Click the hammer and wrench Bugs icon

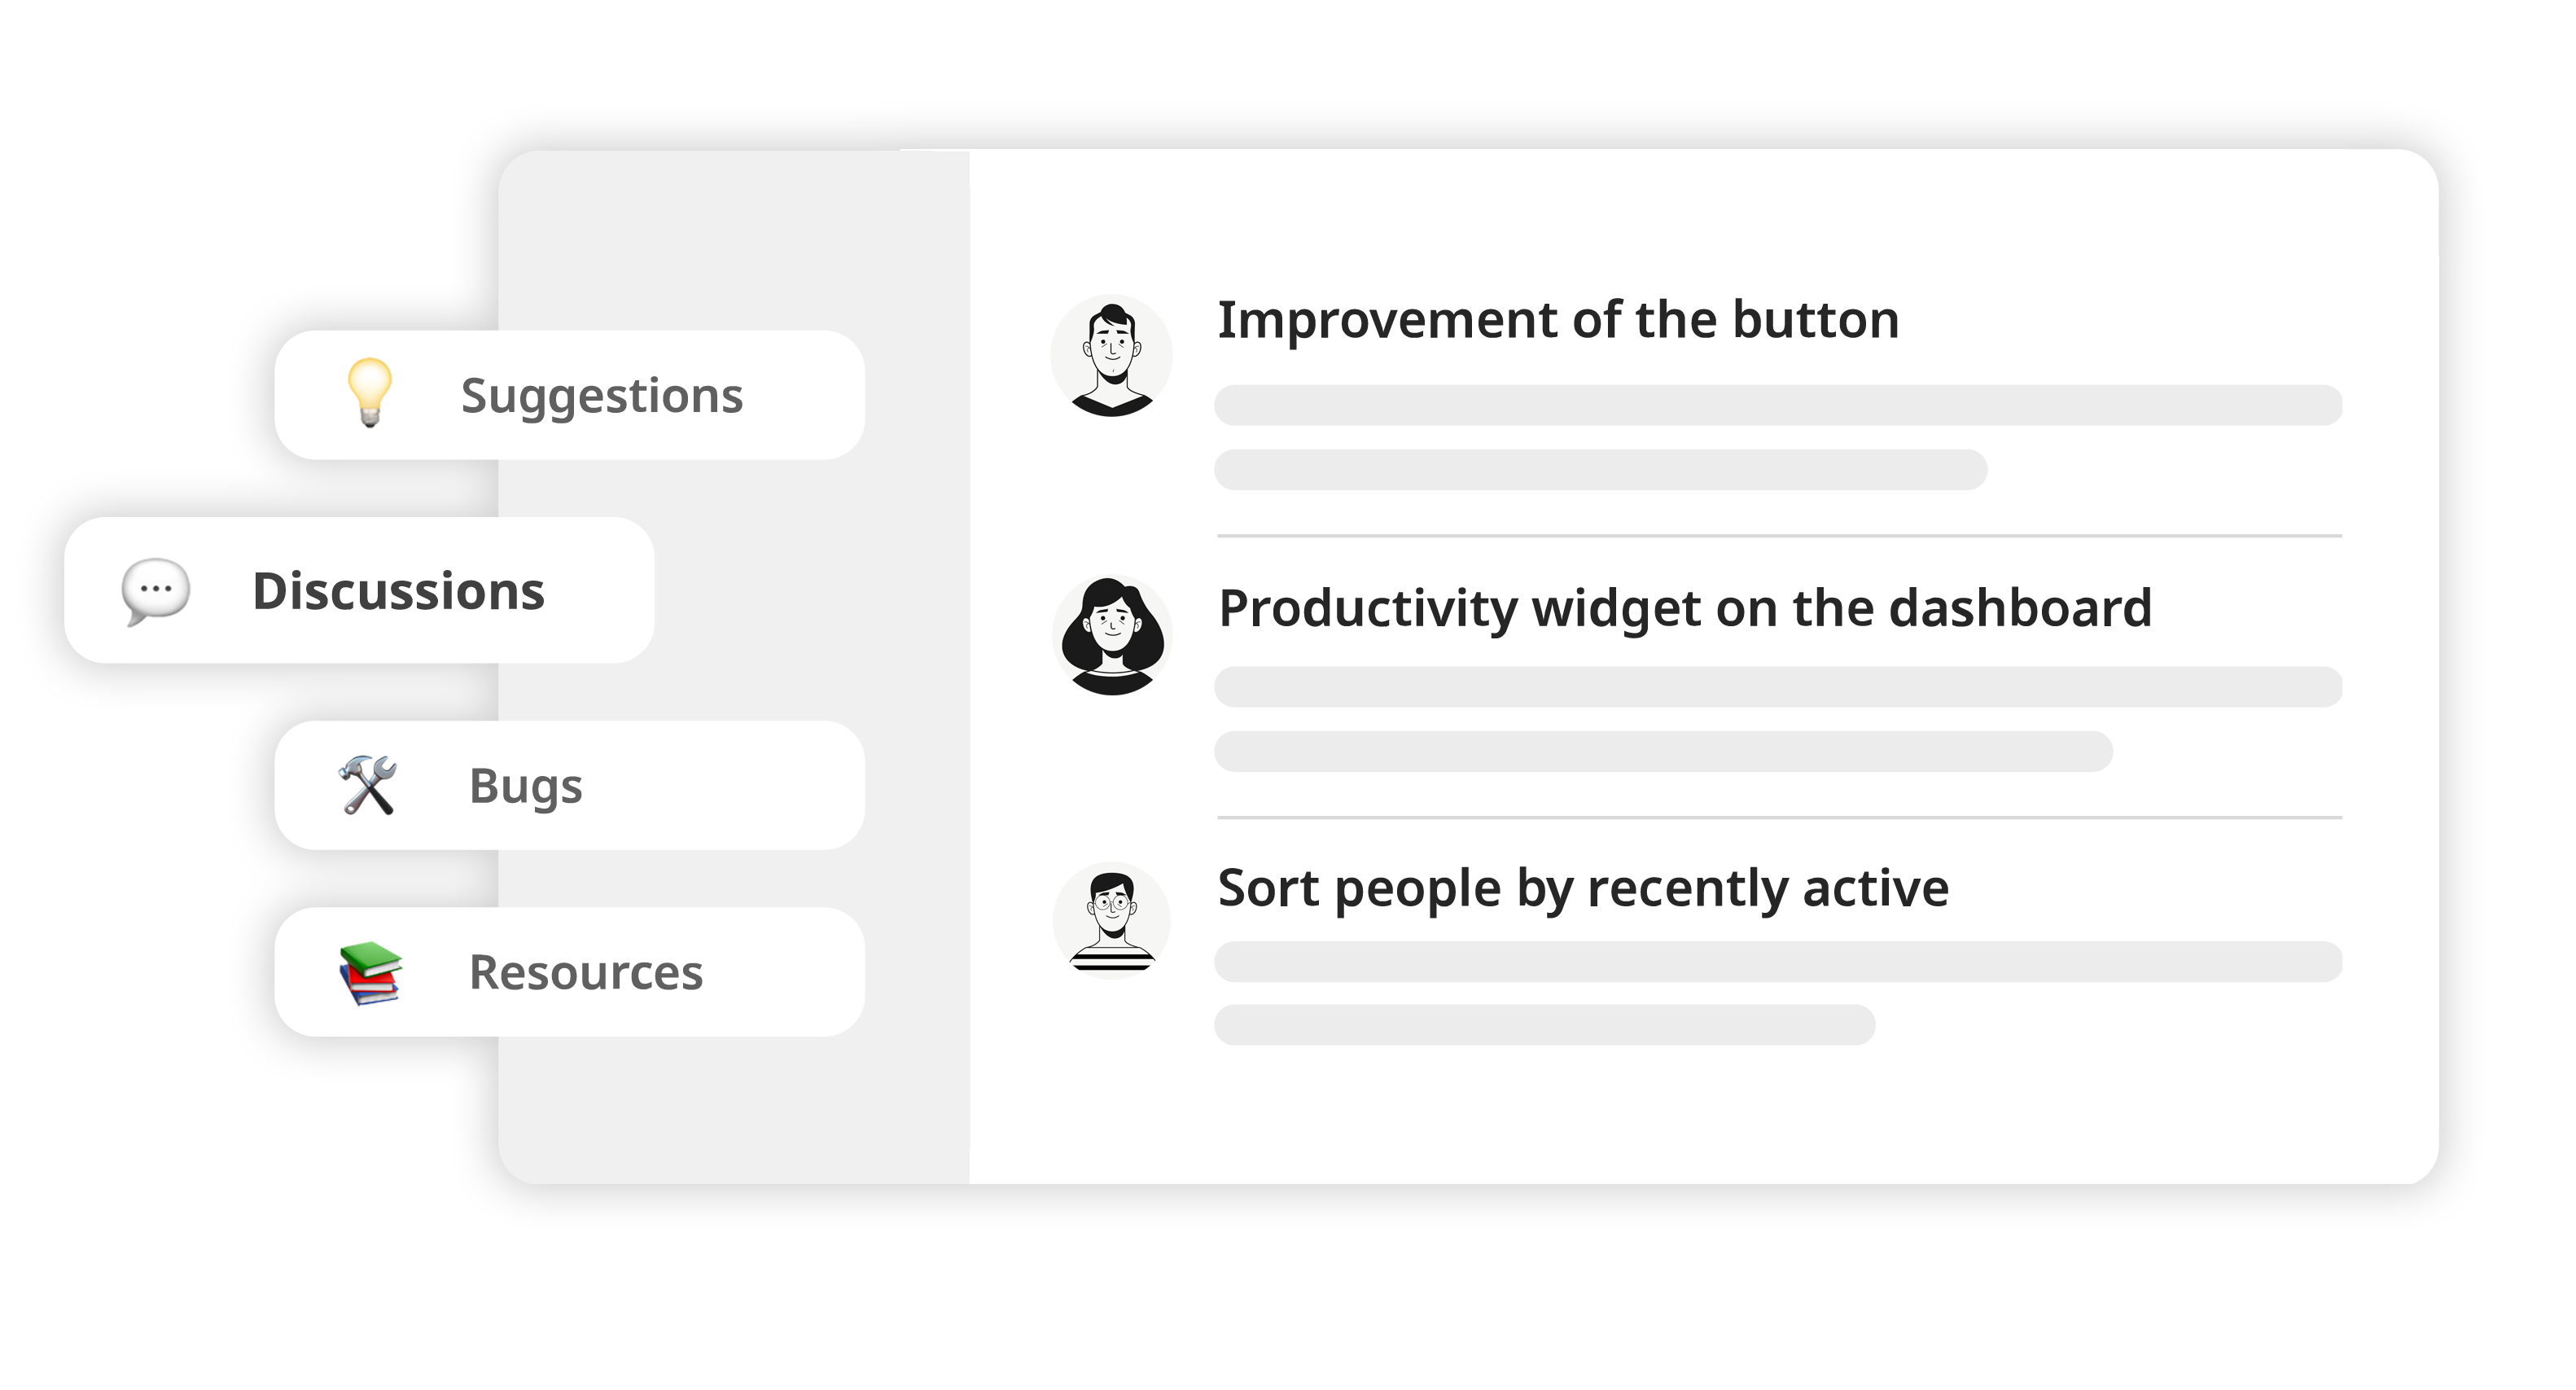click(x=368, y=785)
